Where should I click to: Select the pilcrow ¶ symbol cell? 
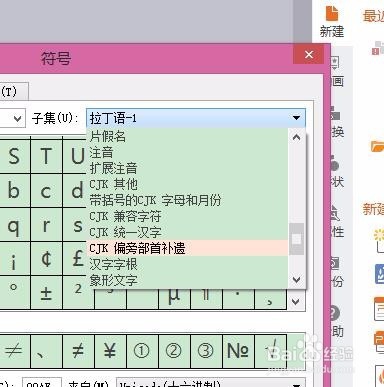(206, 299)
